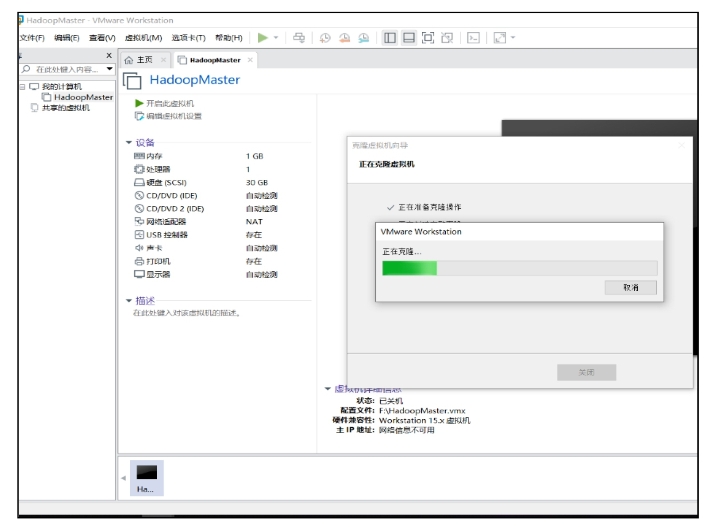Click the 网络适配器 network adapter icon

click(x=139, y=222)
